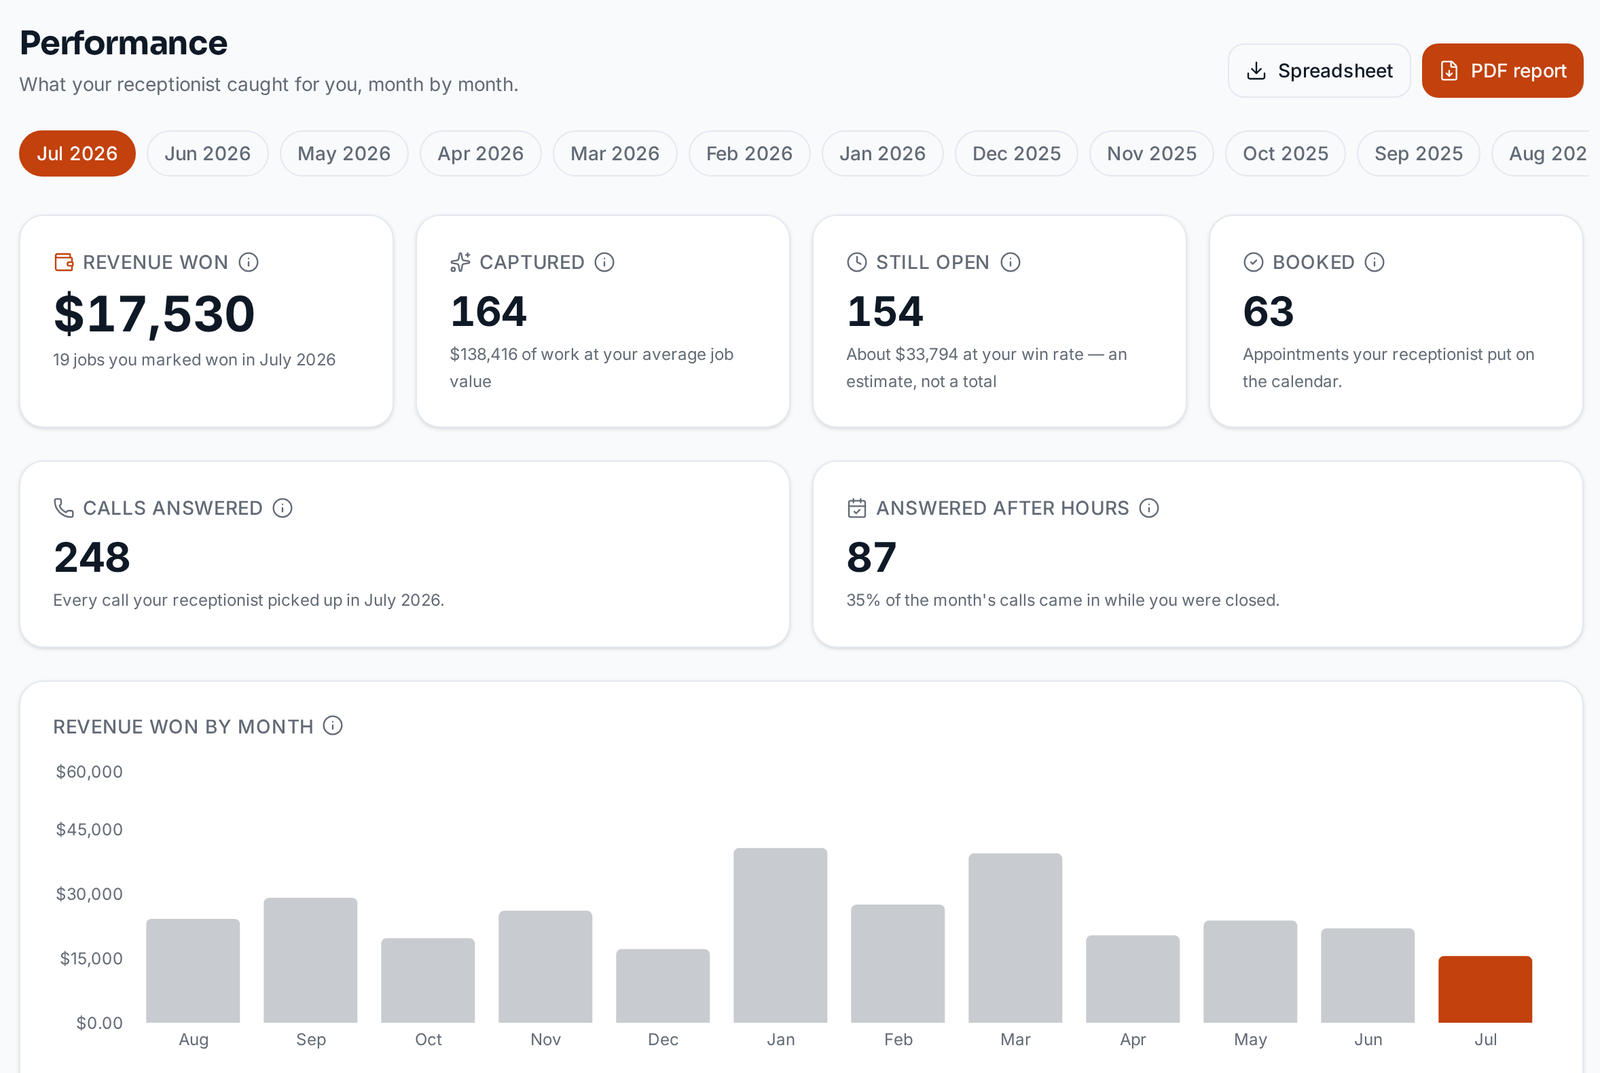Click the 154 still open count

885,312
